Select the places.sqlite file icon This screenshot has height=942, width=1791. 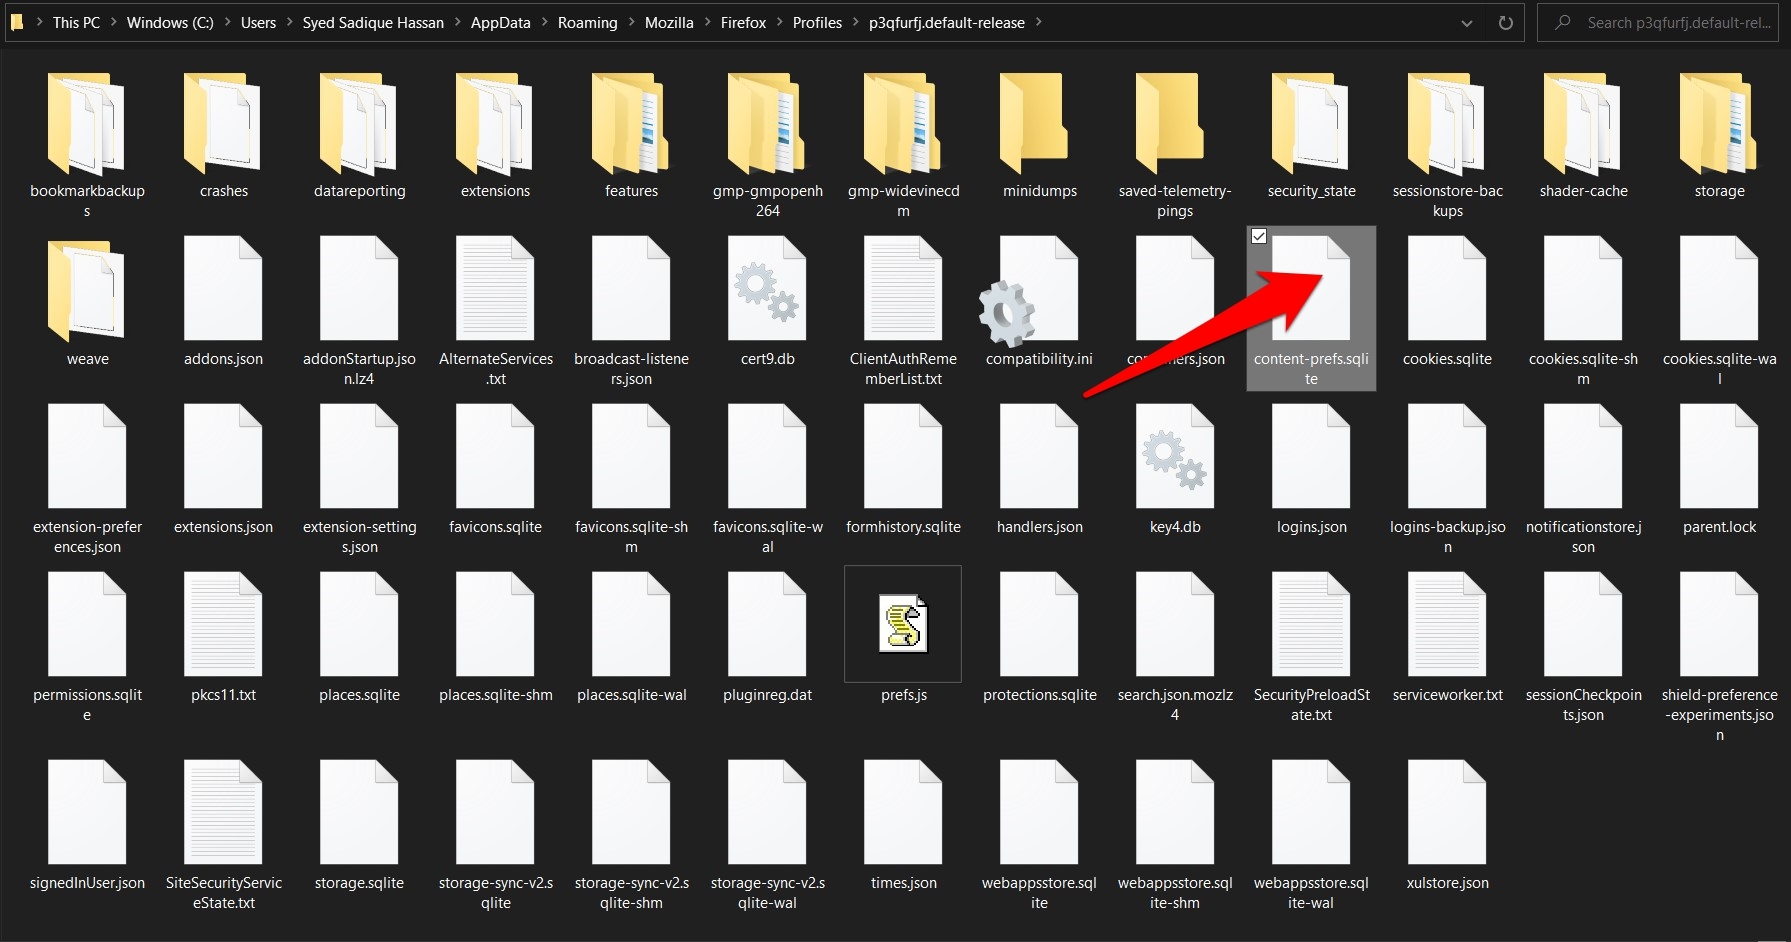[359, 624]
